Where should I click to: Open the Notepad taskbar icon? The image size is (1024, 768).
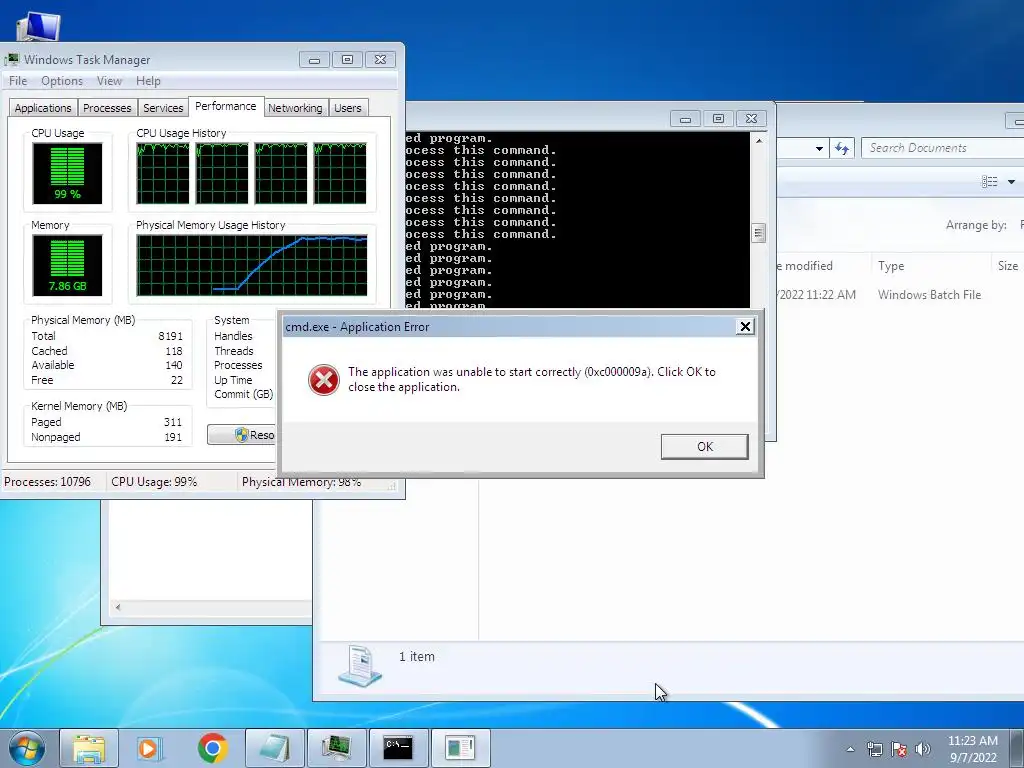tap(274, 748)
